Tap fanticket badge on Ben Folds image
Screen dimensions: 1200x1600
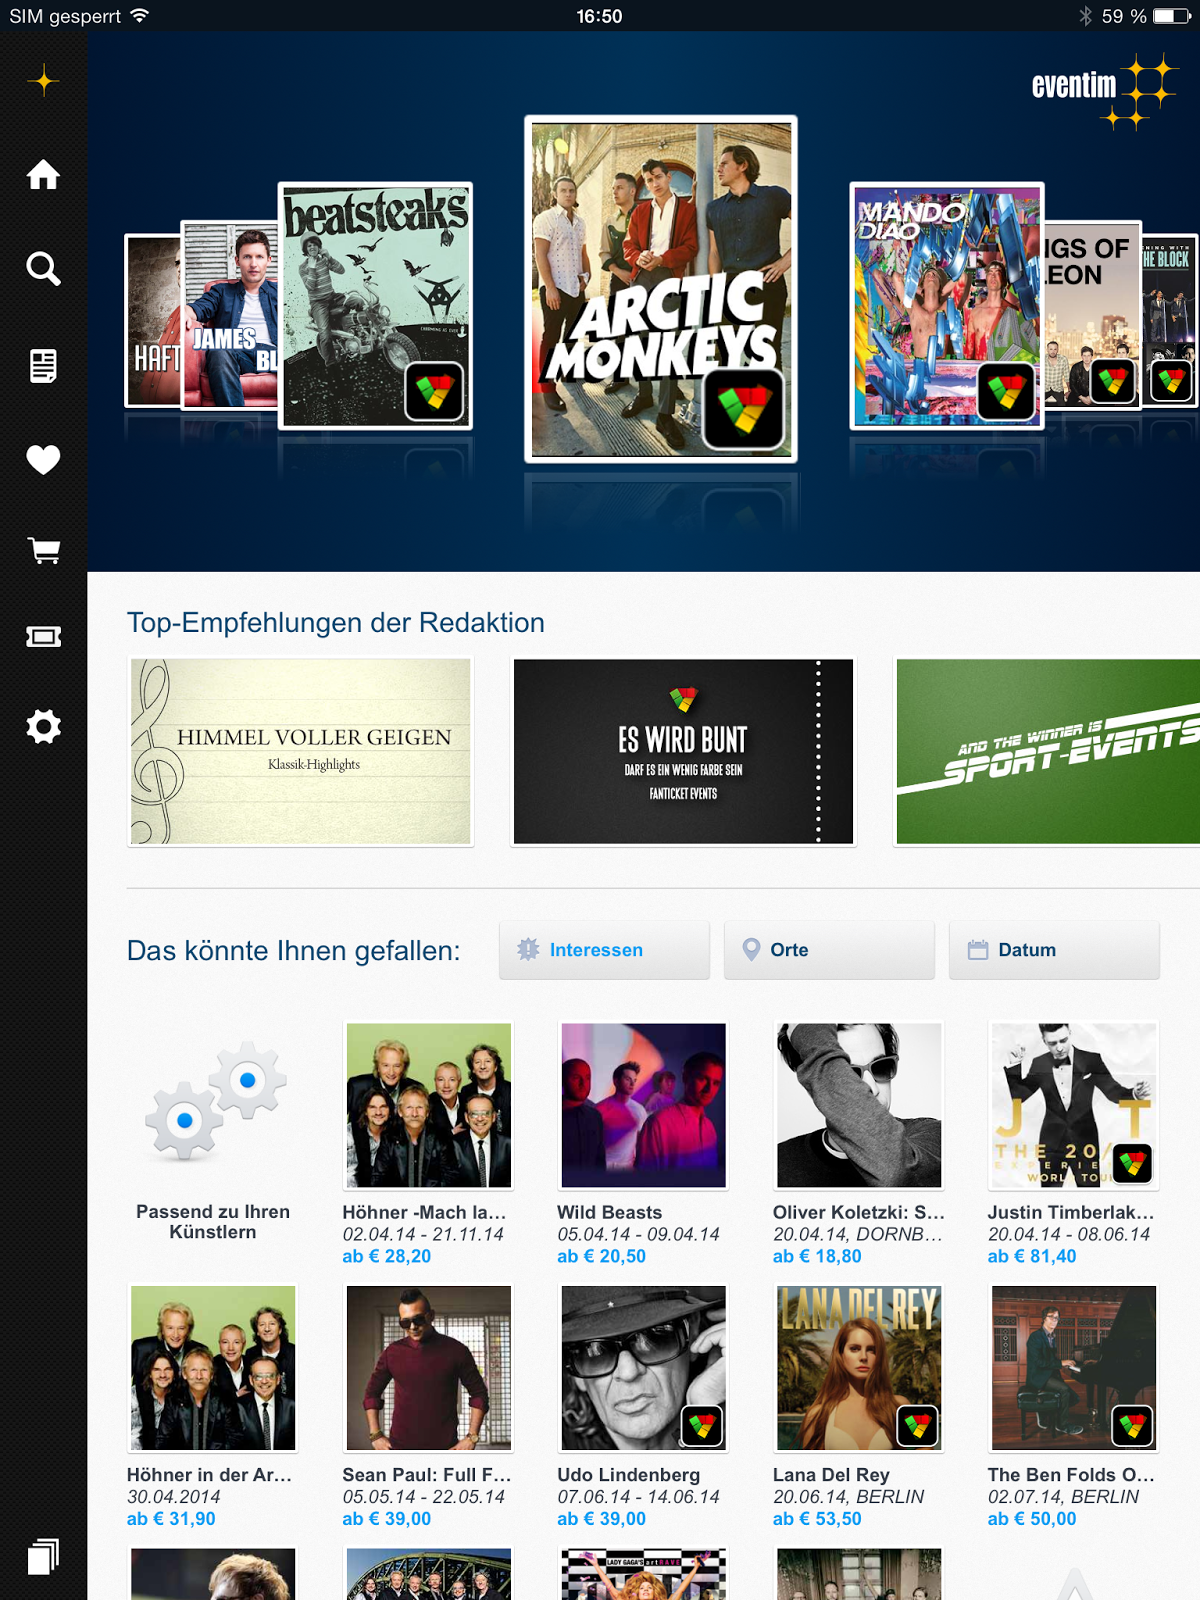(x=1132, y=1426)
